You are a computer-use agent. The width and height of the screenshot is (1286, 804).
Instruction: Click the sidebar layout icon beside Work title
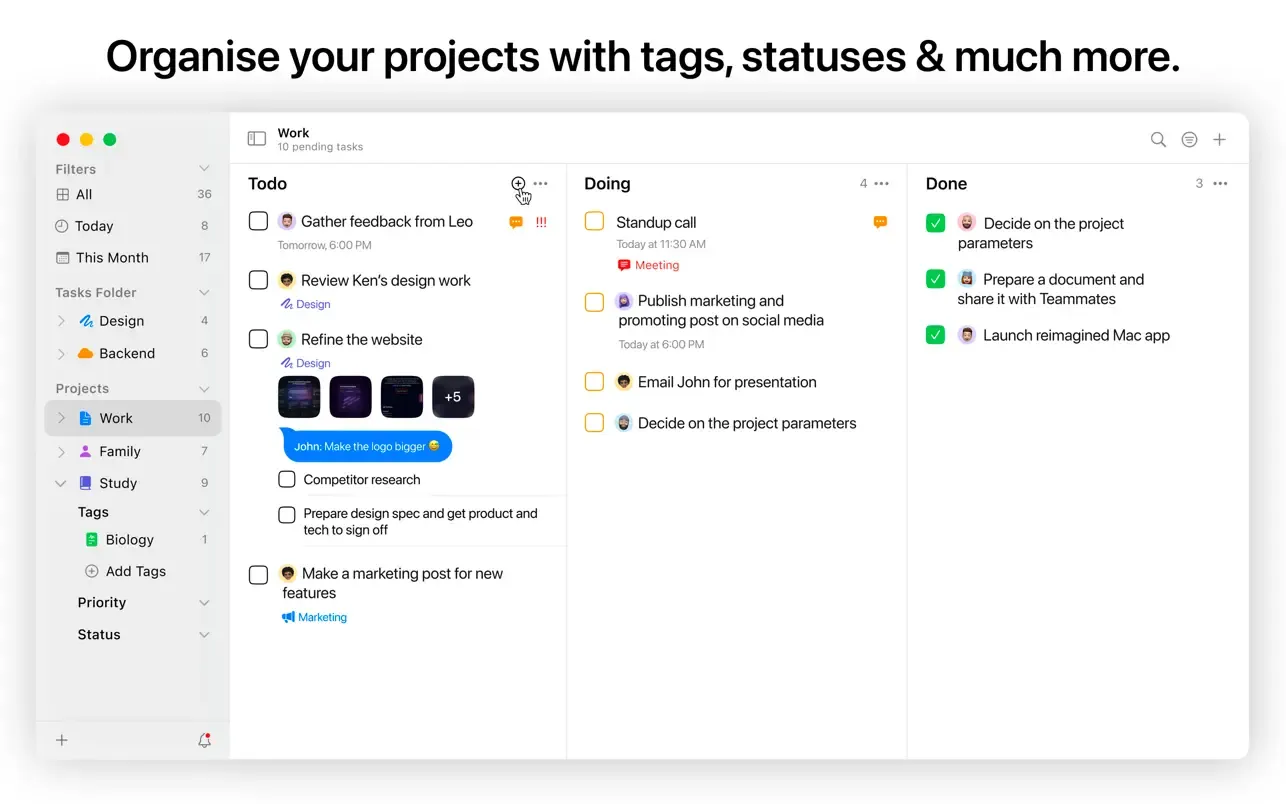point(255,139)
